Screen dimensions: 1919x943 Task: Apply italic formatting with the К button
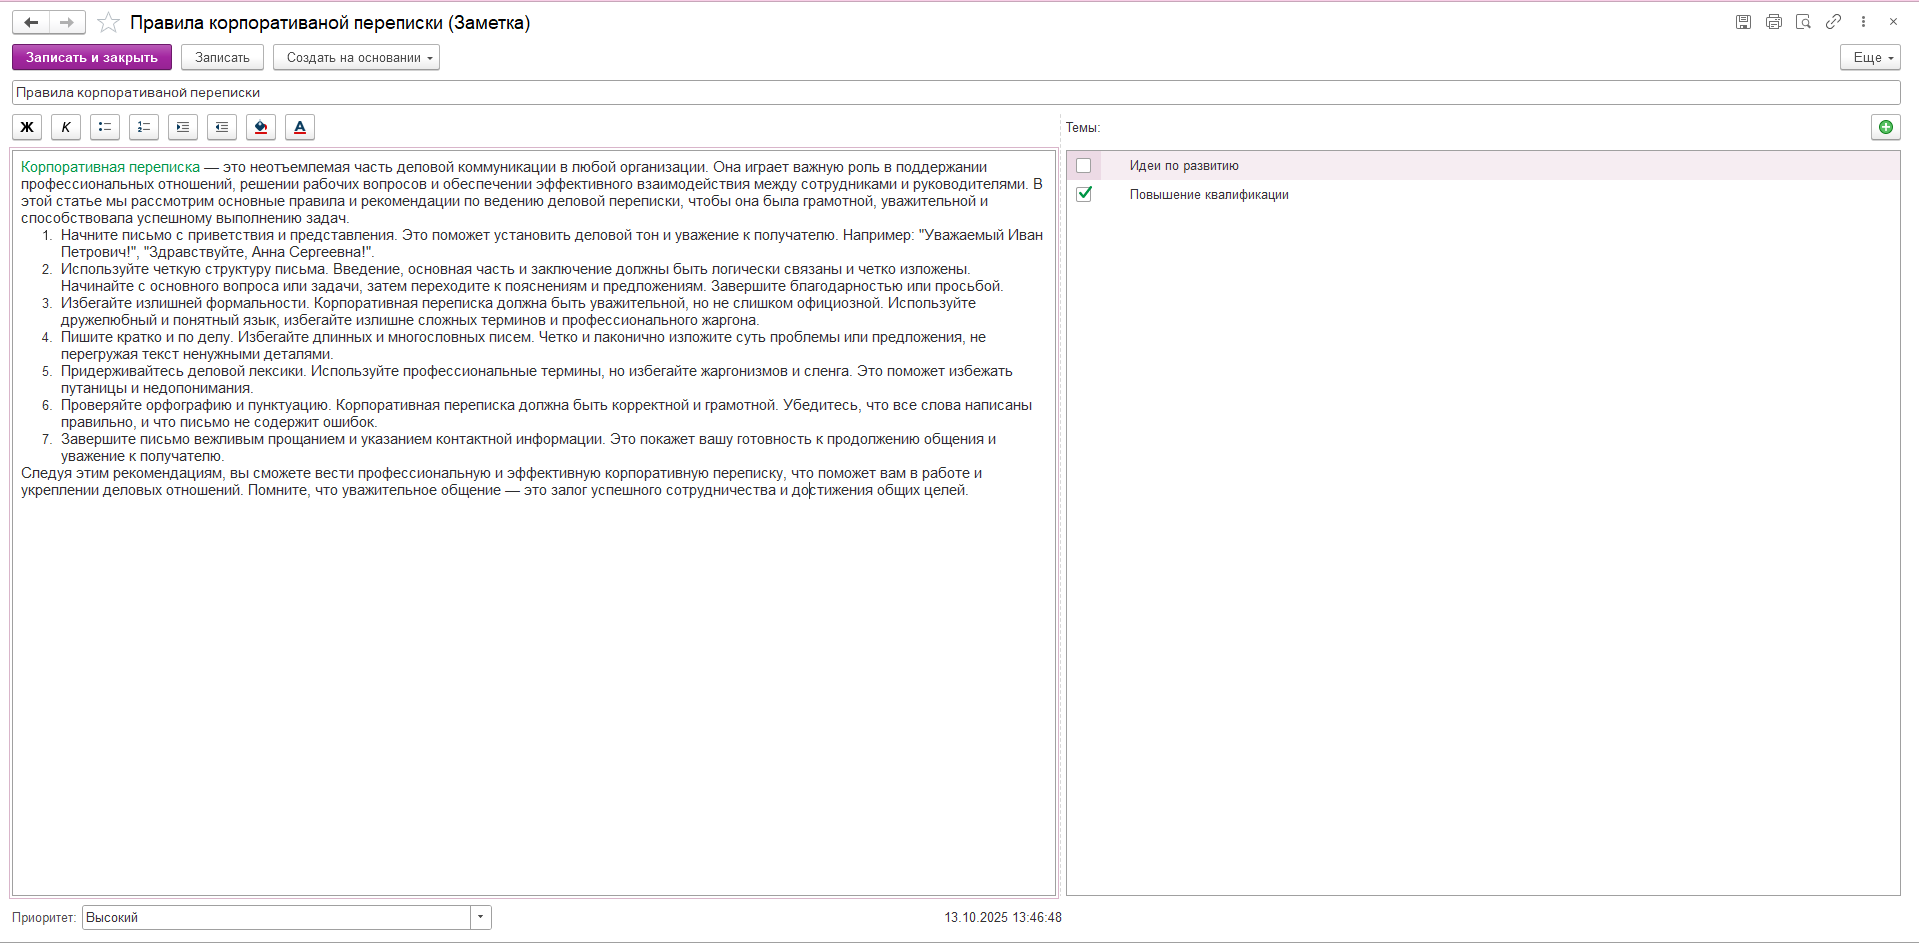(x=66, y=127)
